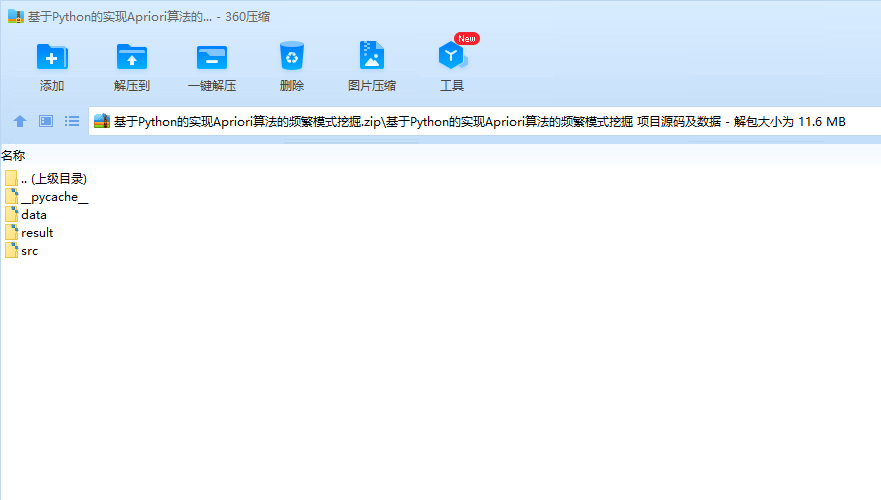Click the archive path address field
This screenshot has width=881, height=500.
point(484,121)
